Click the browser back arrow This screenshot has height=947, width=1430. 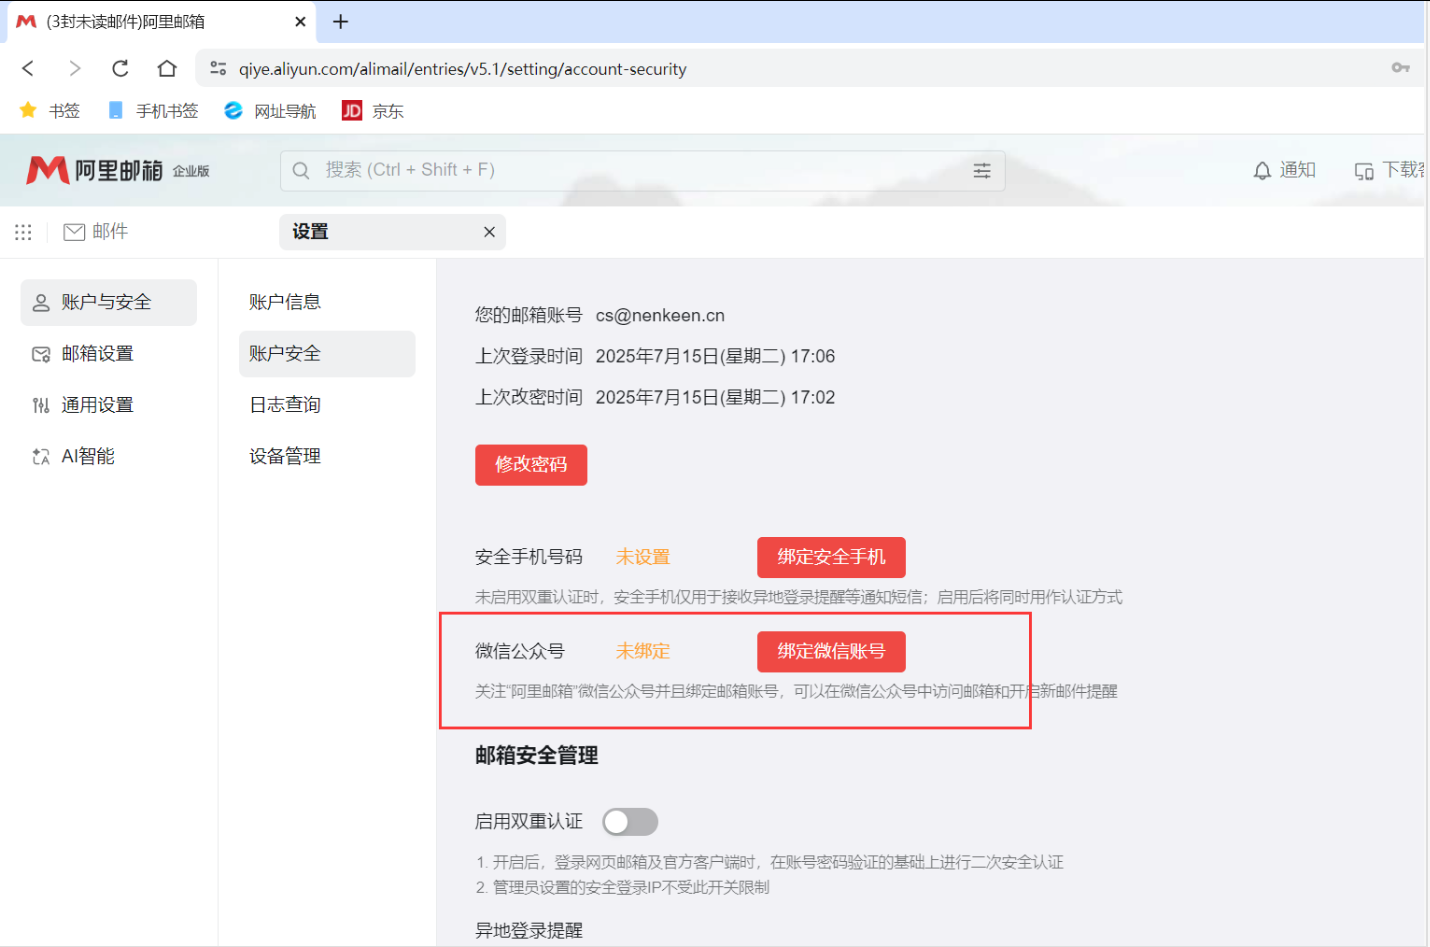coord(28,68)
